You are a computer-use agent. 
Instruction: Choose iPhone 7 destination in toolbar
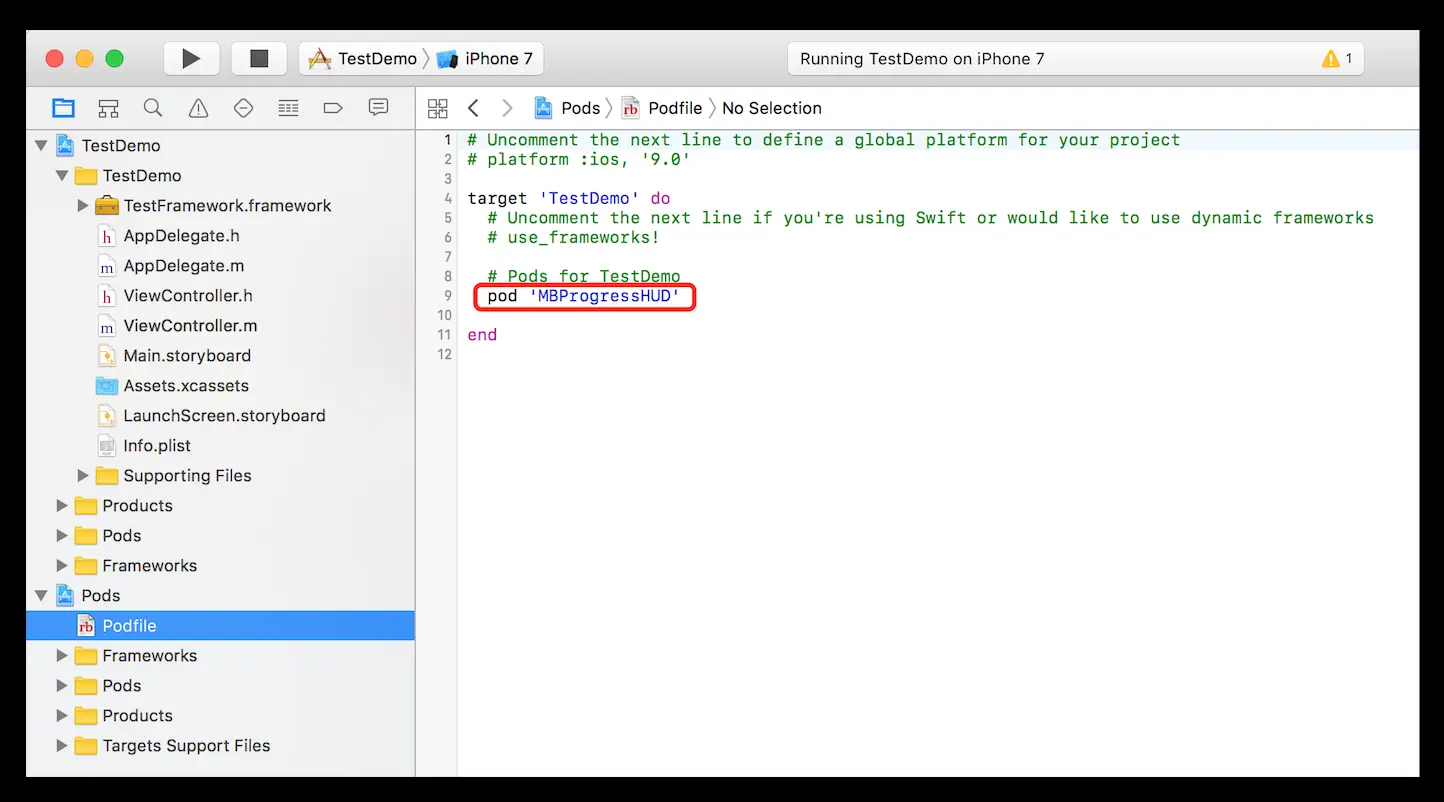[x=486, y=59]
